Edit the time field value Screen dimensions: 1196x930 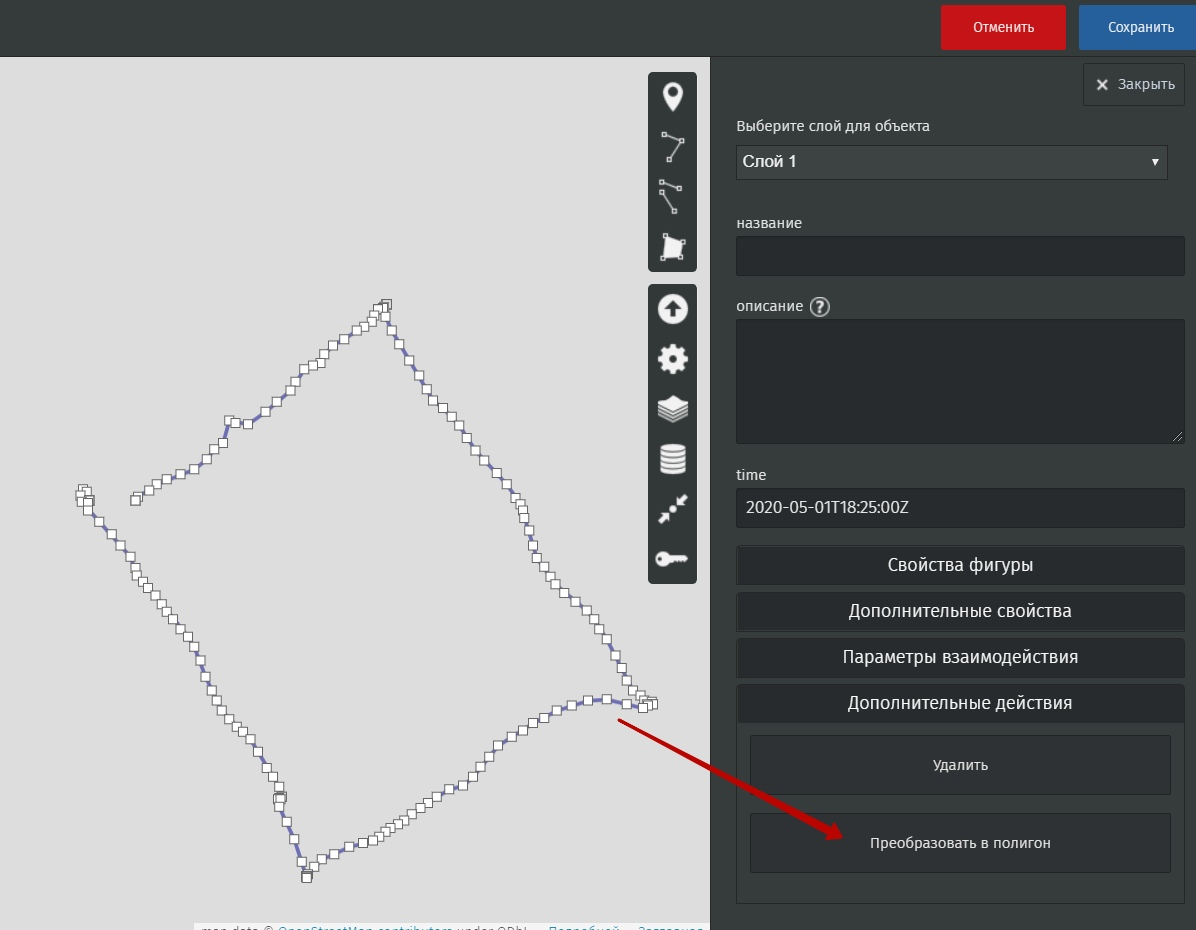click(x=960, y=507)
